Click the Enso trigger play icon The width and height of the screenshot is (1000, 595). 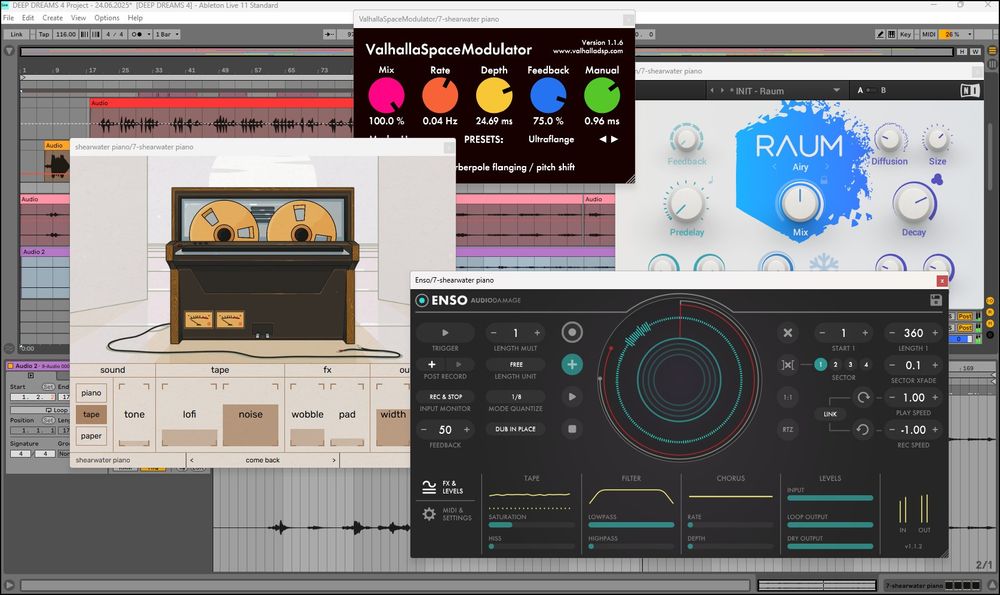pyautogui.click(x=445, y=332)
